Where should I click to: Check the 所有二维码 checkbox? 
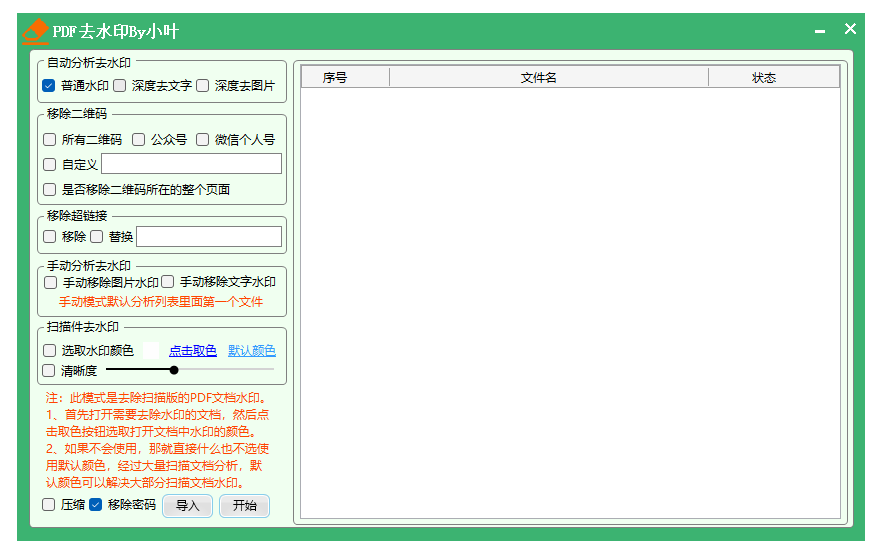(x=50, y=140)
